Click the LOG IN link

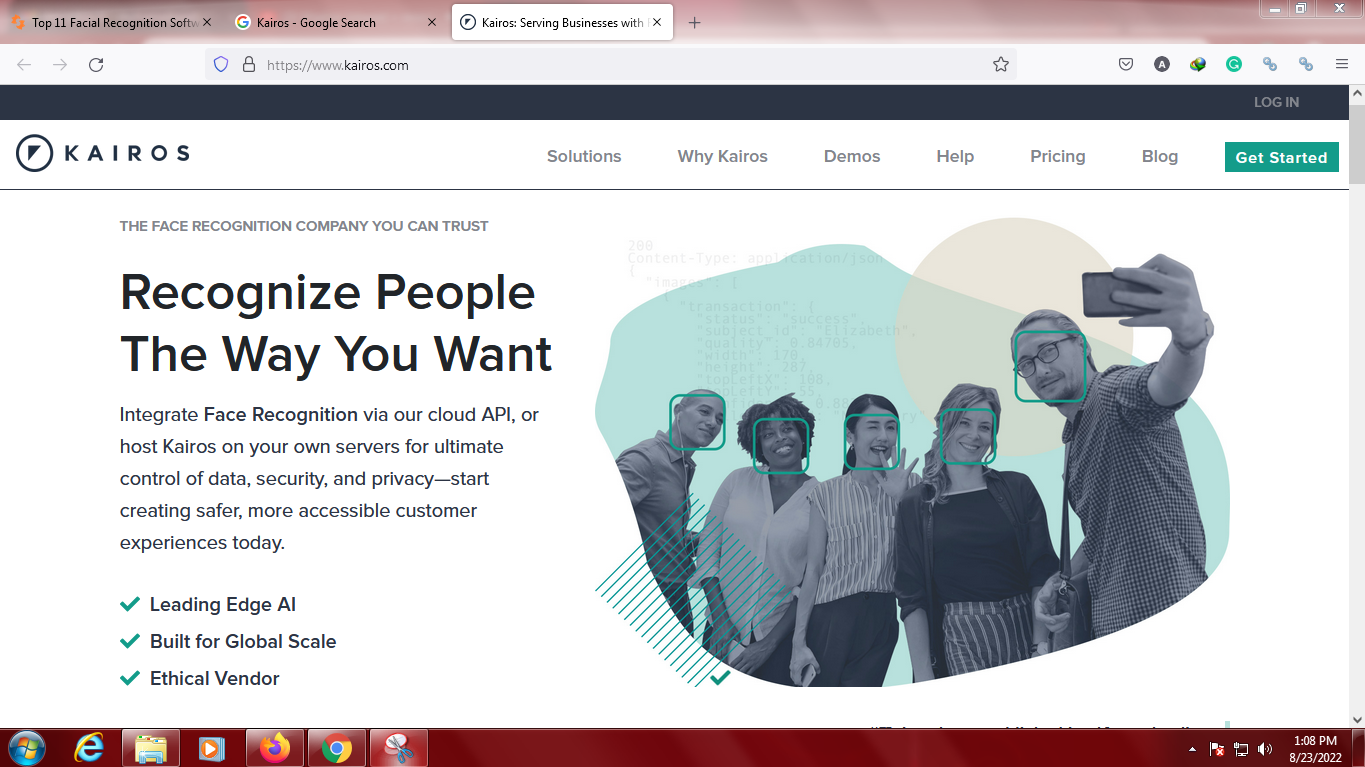point(1276,102)
